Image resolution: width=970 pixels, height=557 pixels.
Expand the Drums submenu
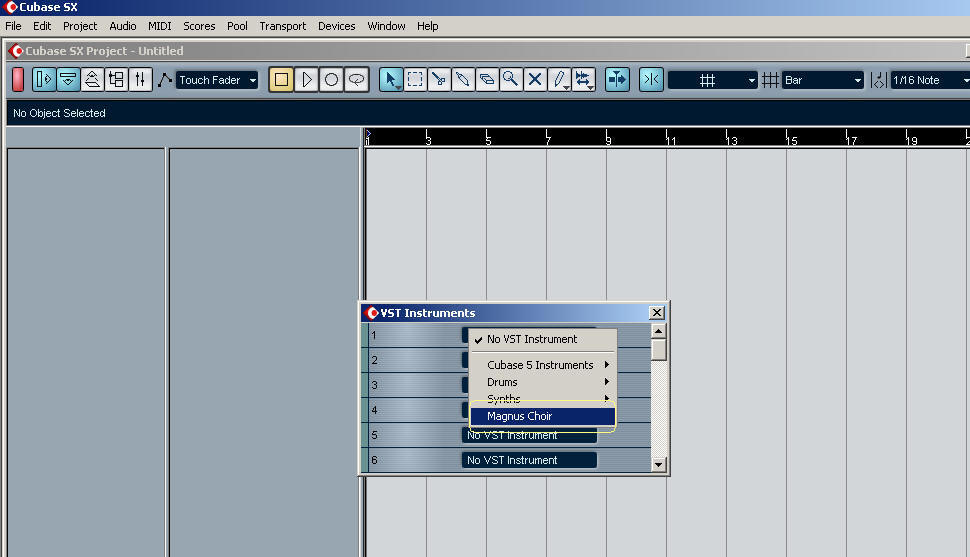[543, 382]
